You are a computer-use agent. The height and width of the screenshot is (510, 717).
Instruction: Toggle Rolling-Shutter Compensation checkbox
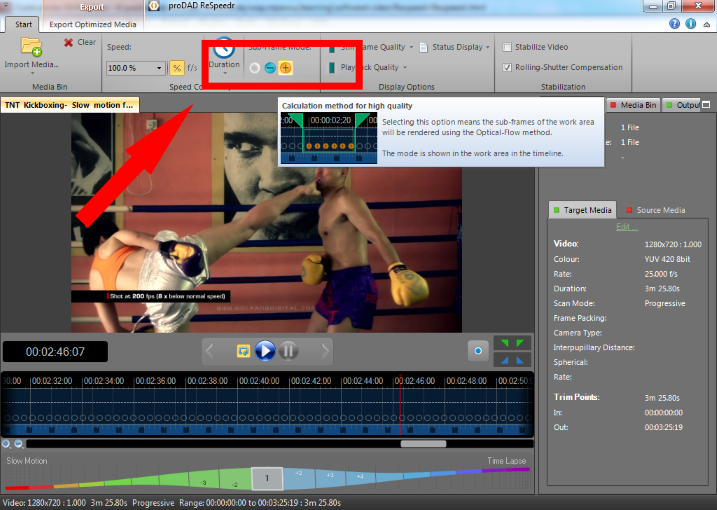[508, 68]
